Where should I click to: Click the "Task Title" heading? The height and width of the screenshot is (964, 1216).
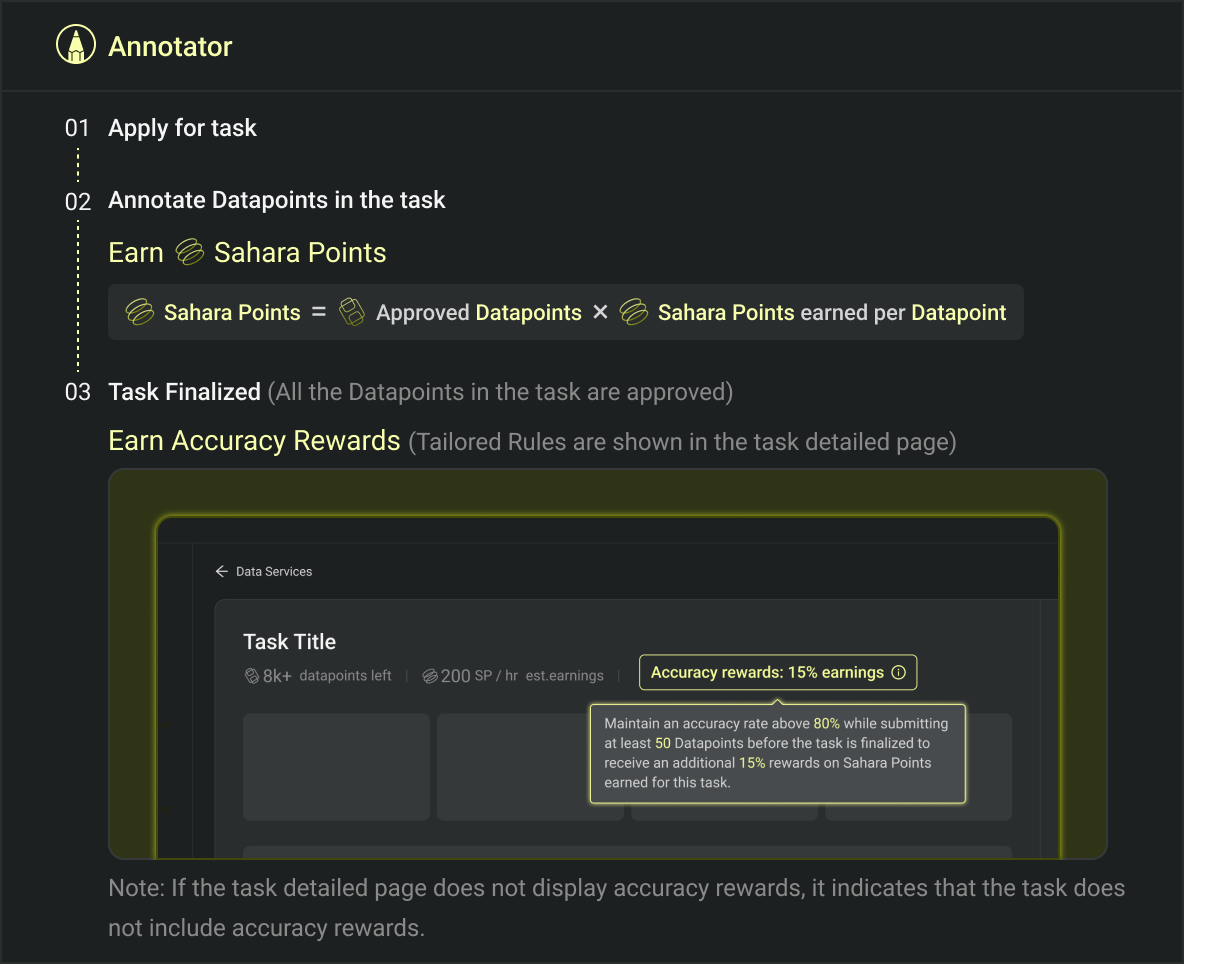[290, 642]
